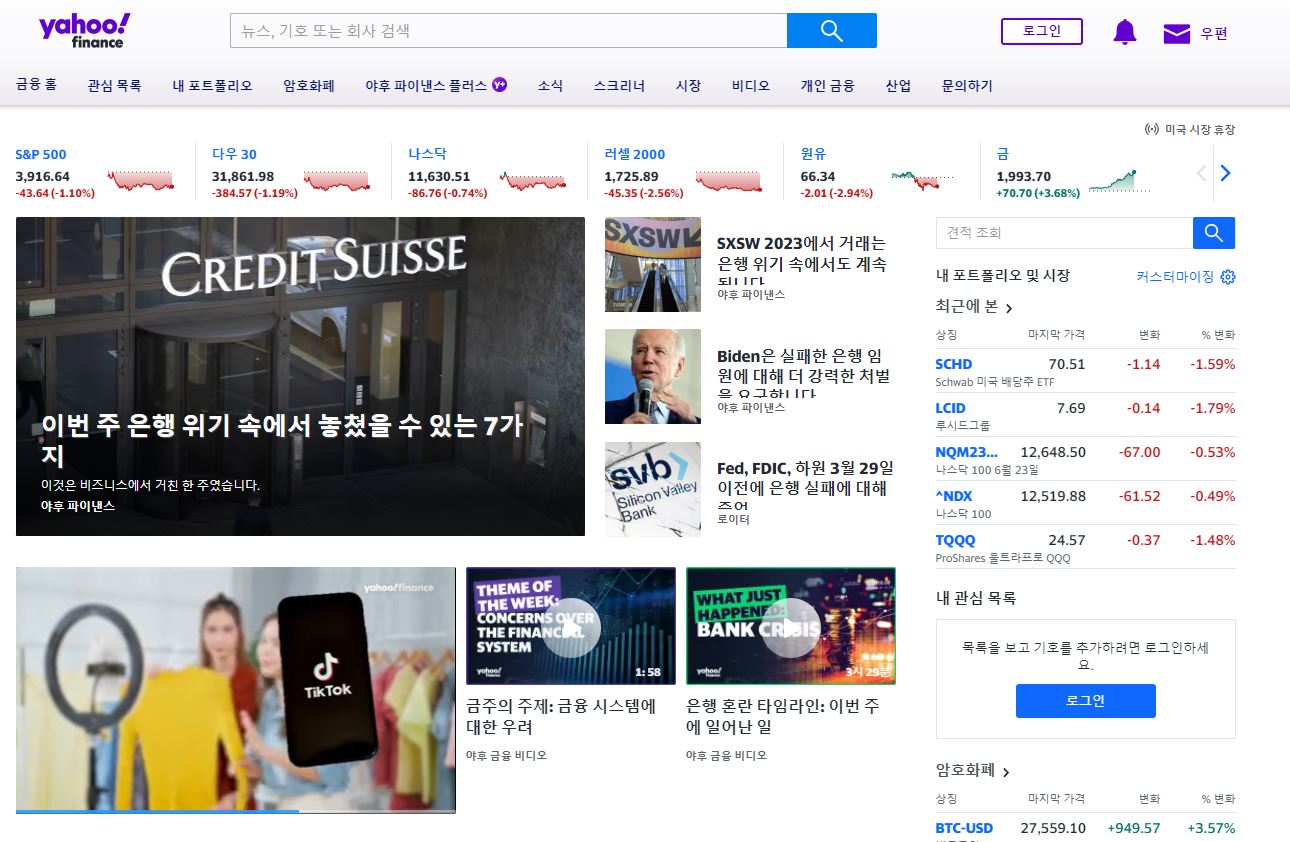Open the Credit Suisse lead story image
Viewport: 1290px width, 842px height.
click(x=300, y=376)
